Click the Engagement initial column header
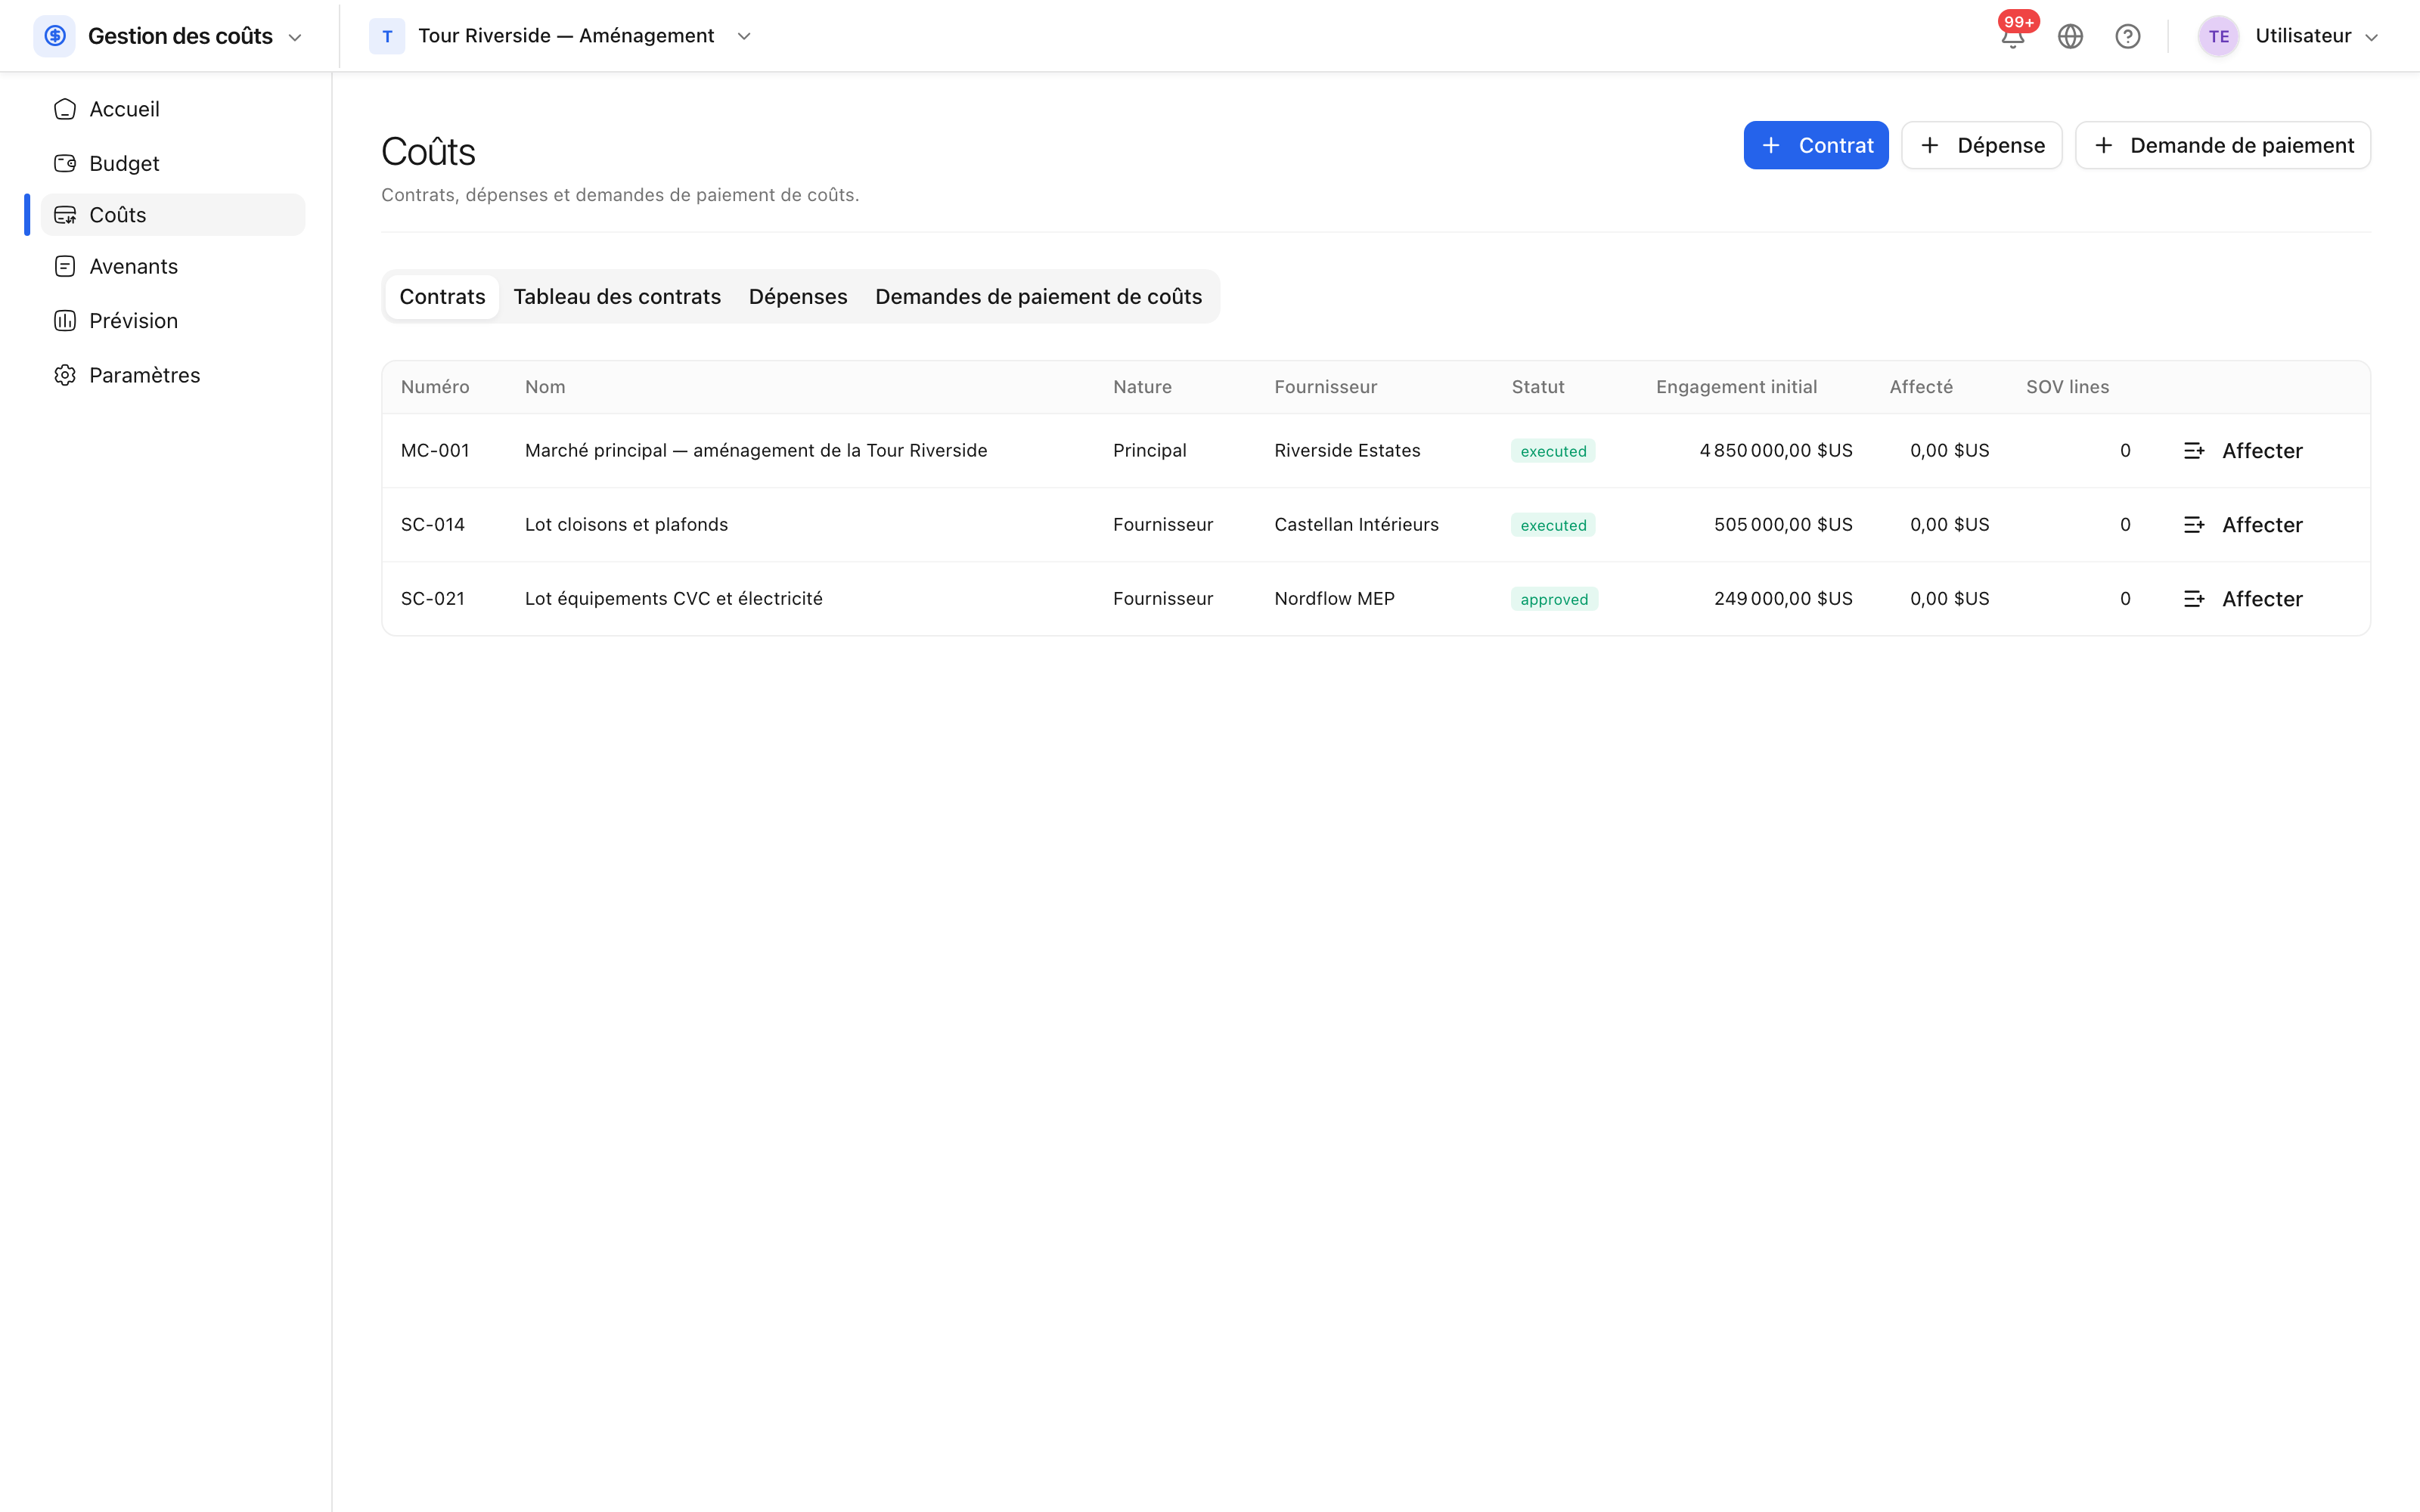Viewport: 2420px width, 1512px height. tap(1736, 387)
